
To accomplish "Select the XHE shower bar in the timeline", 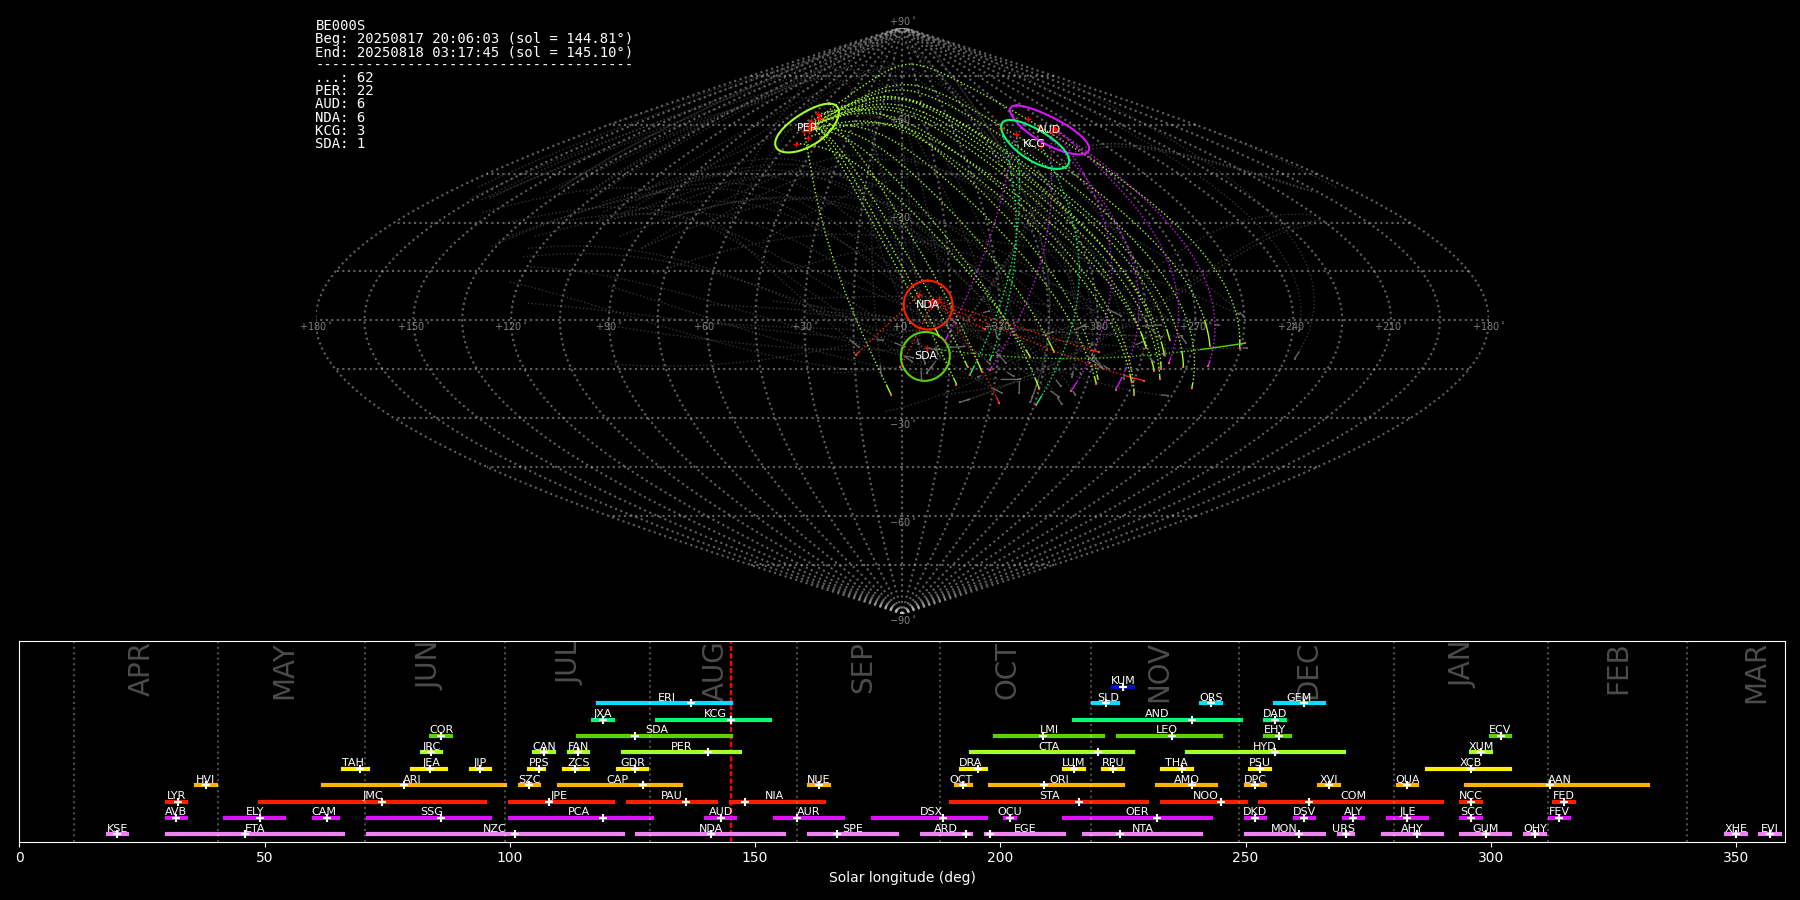I will click(x=1736, y=834).
